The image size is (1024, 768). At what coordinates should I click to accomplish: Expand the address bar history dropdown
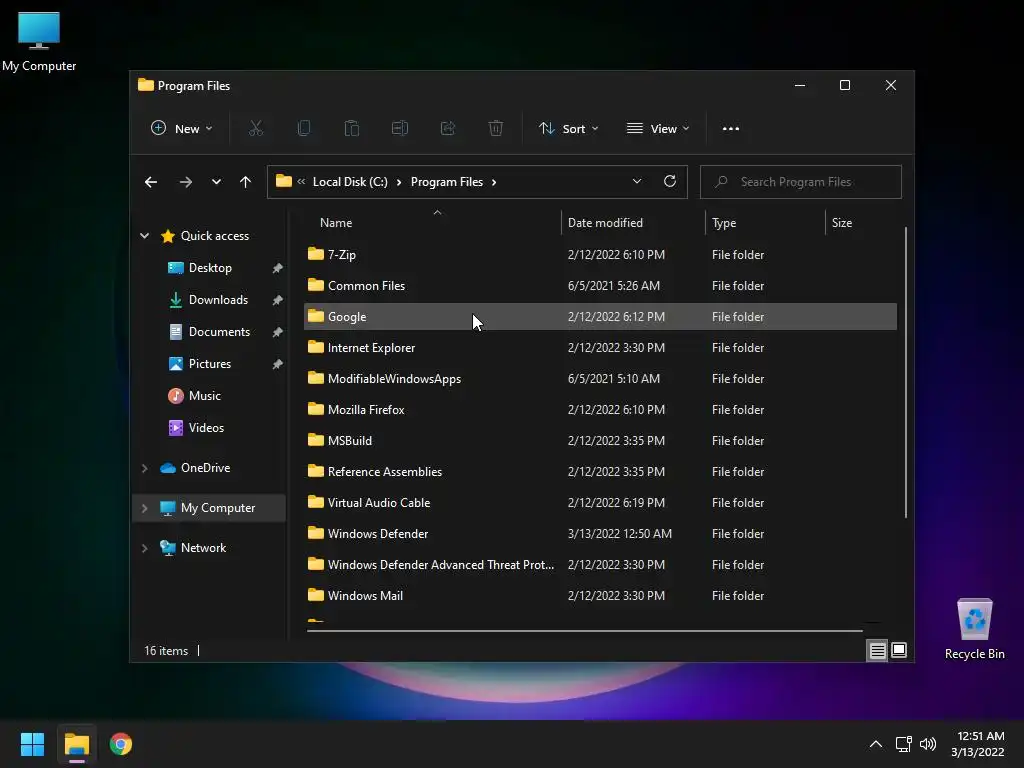tap(637, 182)
